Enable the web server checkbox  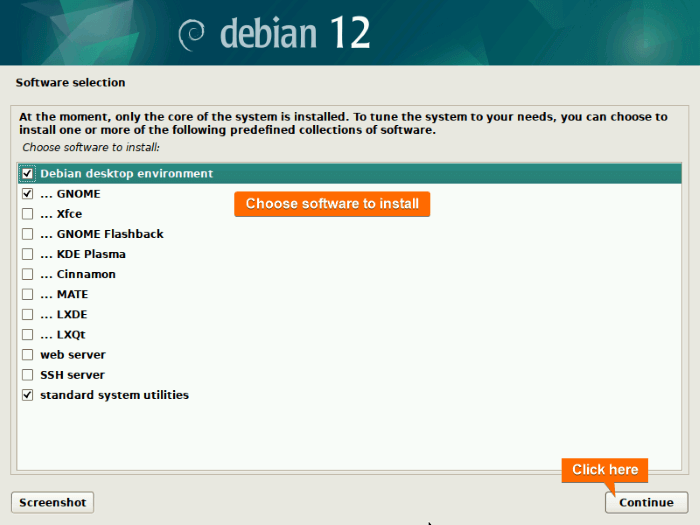click(x=27, y=354)
